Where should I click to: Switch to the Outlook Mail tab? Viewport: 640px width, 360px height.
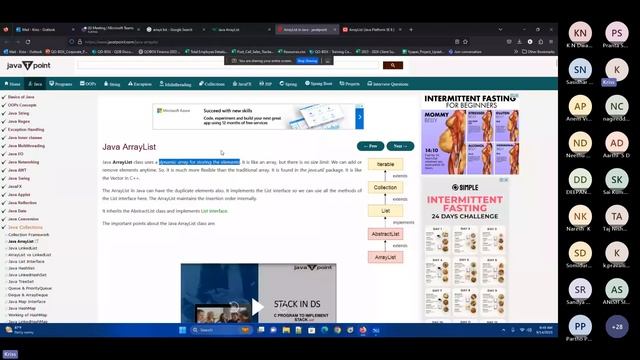[x=44, y=29]
